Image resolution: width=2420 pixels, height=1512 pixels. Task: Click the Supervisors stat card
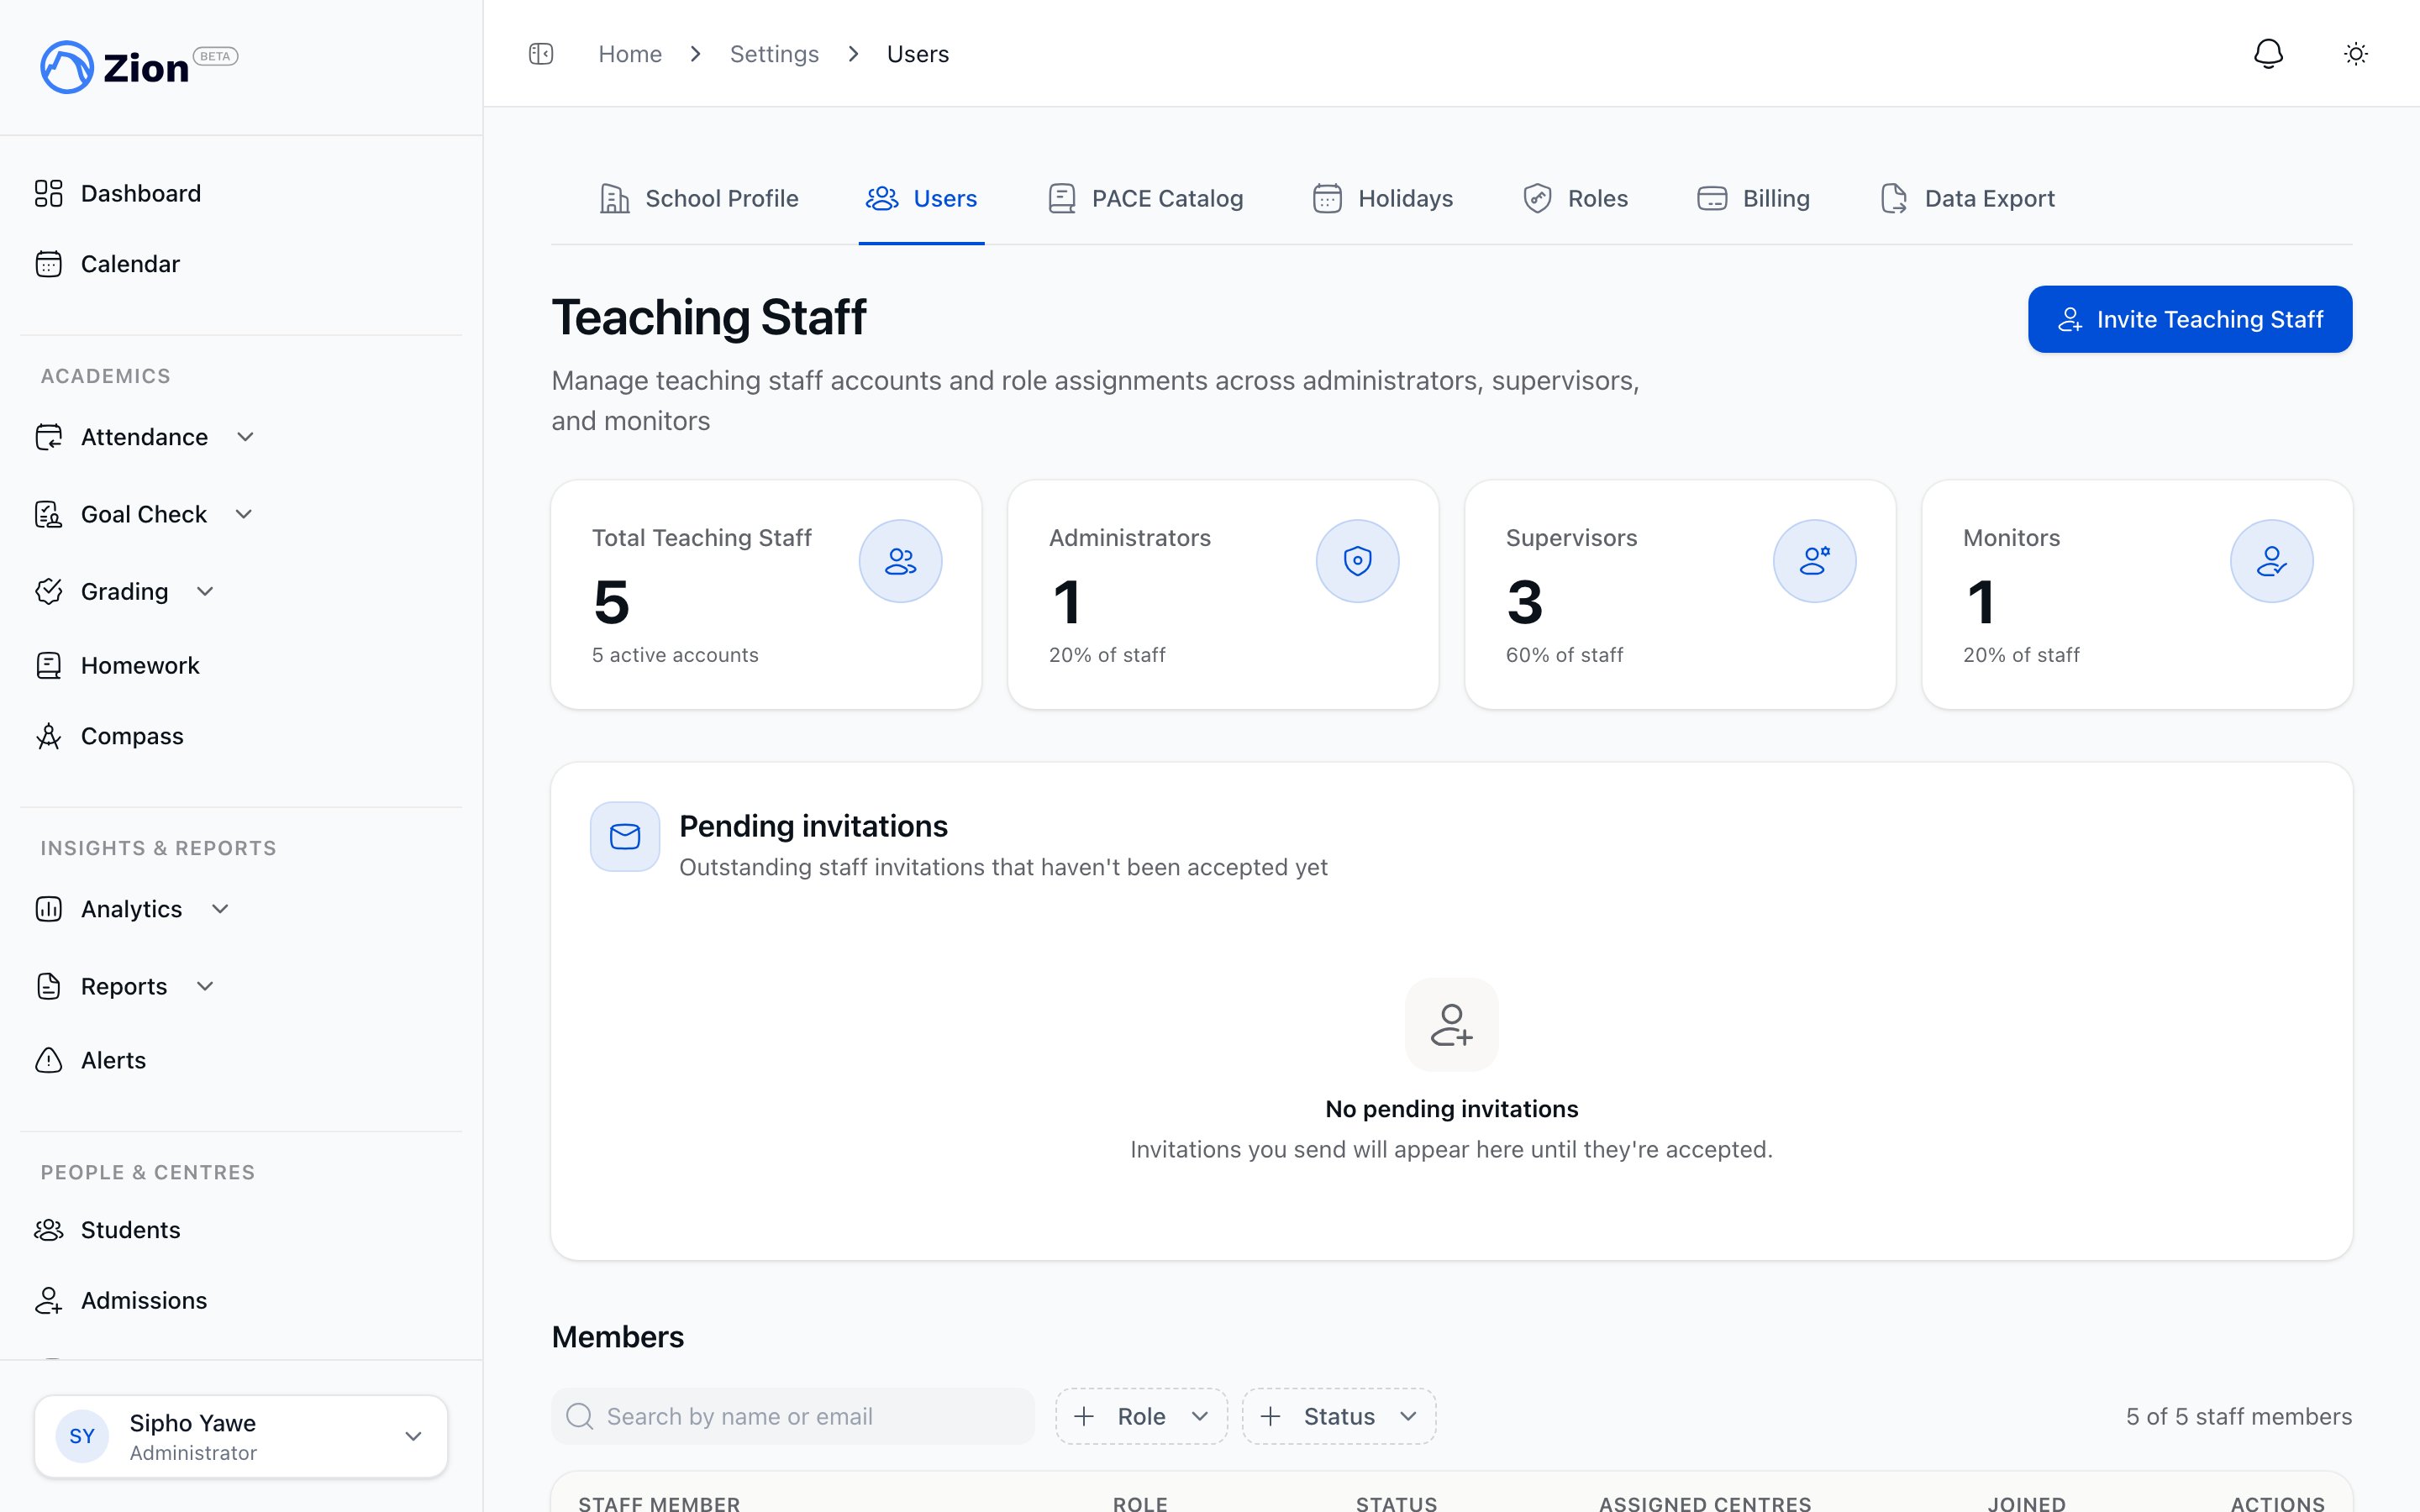(1680, 595)
